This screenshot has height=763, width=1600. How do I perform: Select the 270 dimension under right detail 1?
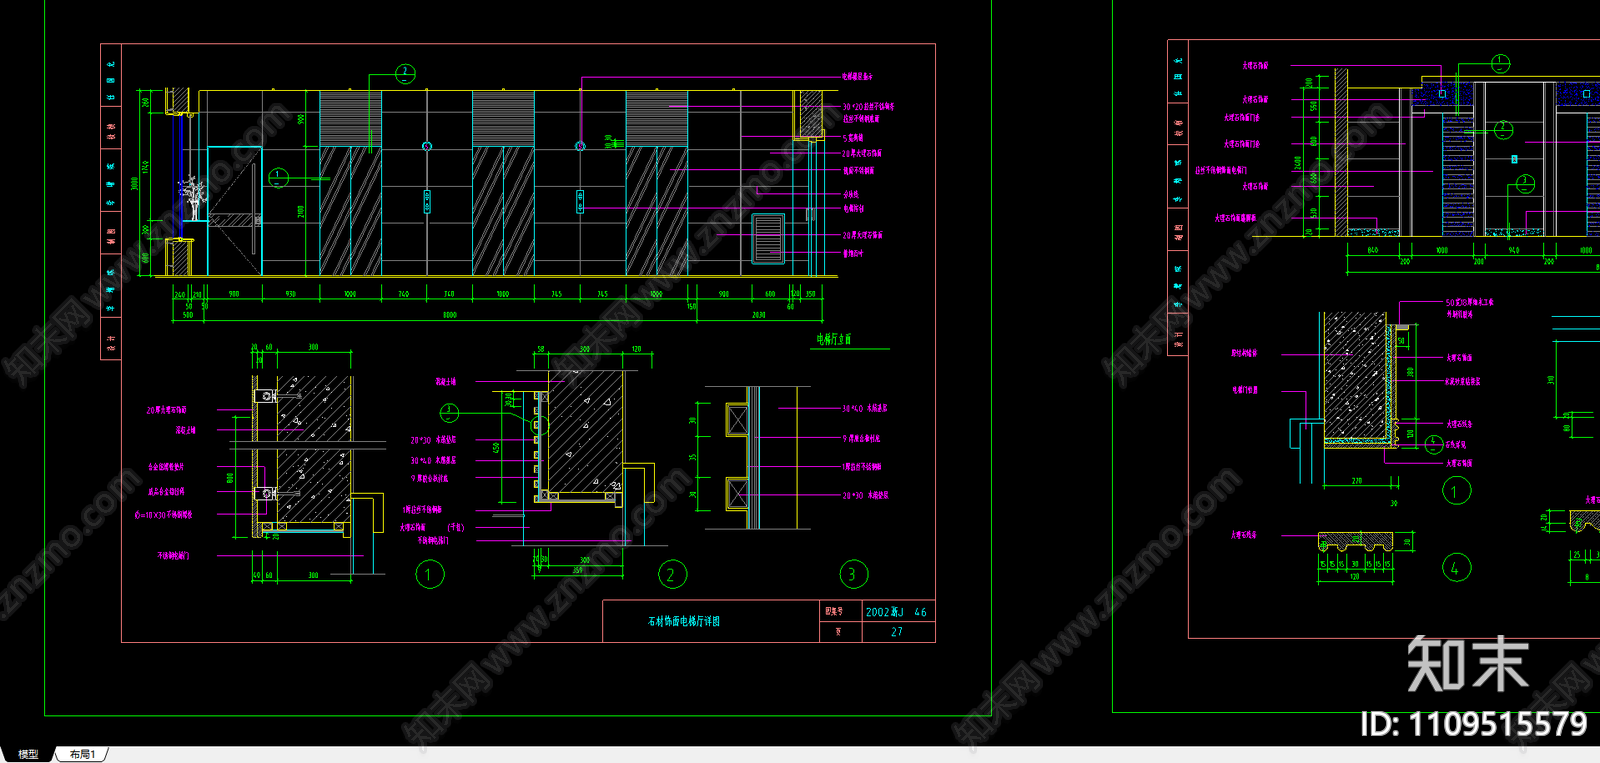click(1357, 481)
